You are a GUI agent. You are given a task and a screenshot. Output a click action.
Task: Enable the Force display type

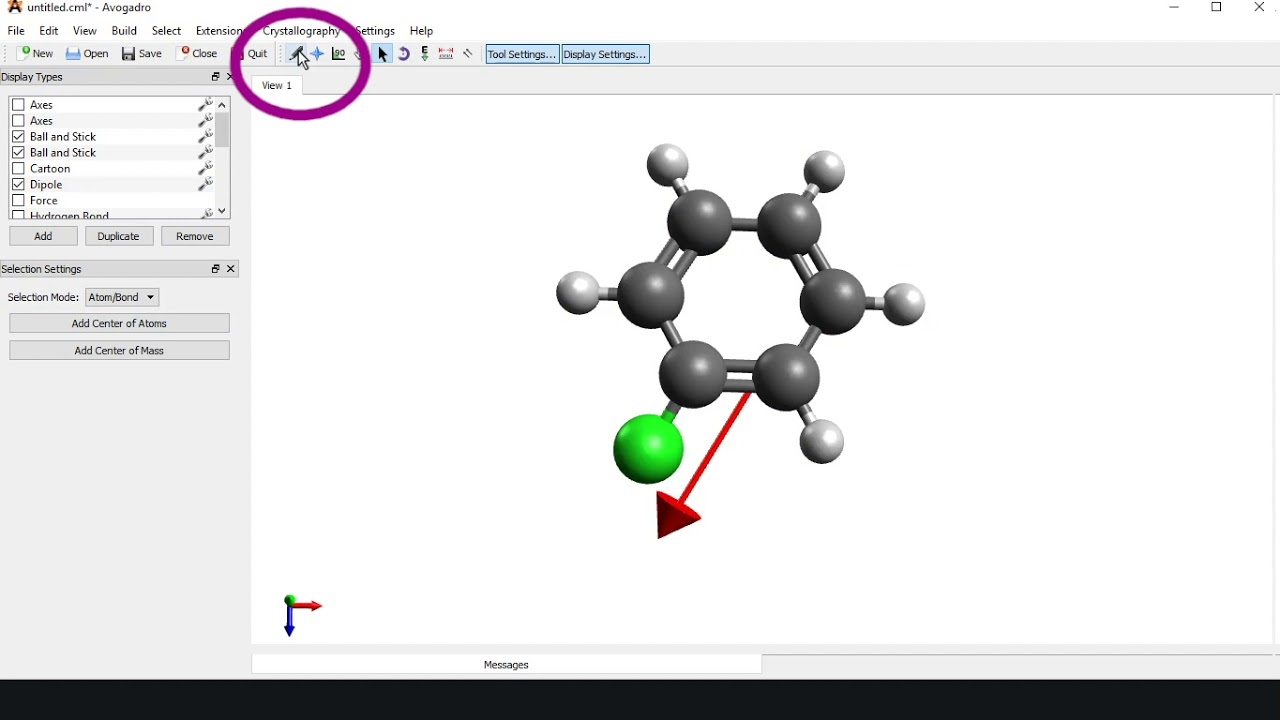pyautogui.click(x=18, y=200)
